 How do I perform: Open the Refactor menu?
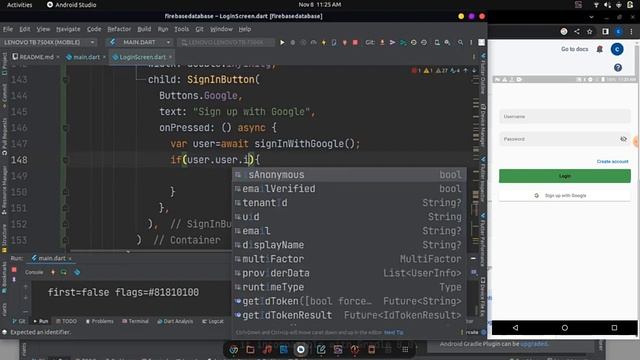119,29
